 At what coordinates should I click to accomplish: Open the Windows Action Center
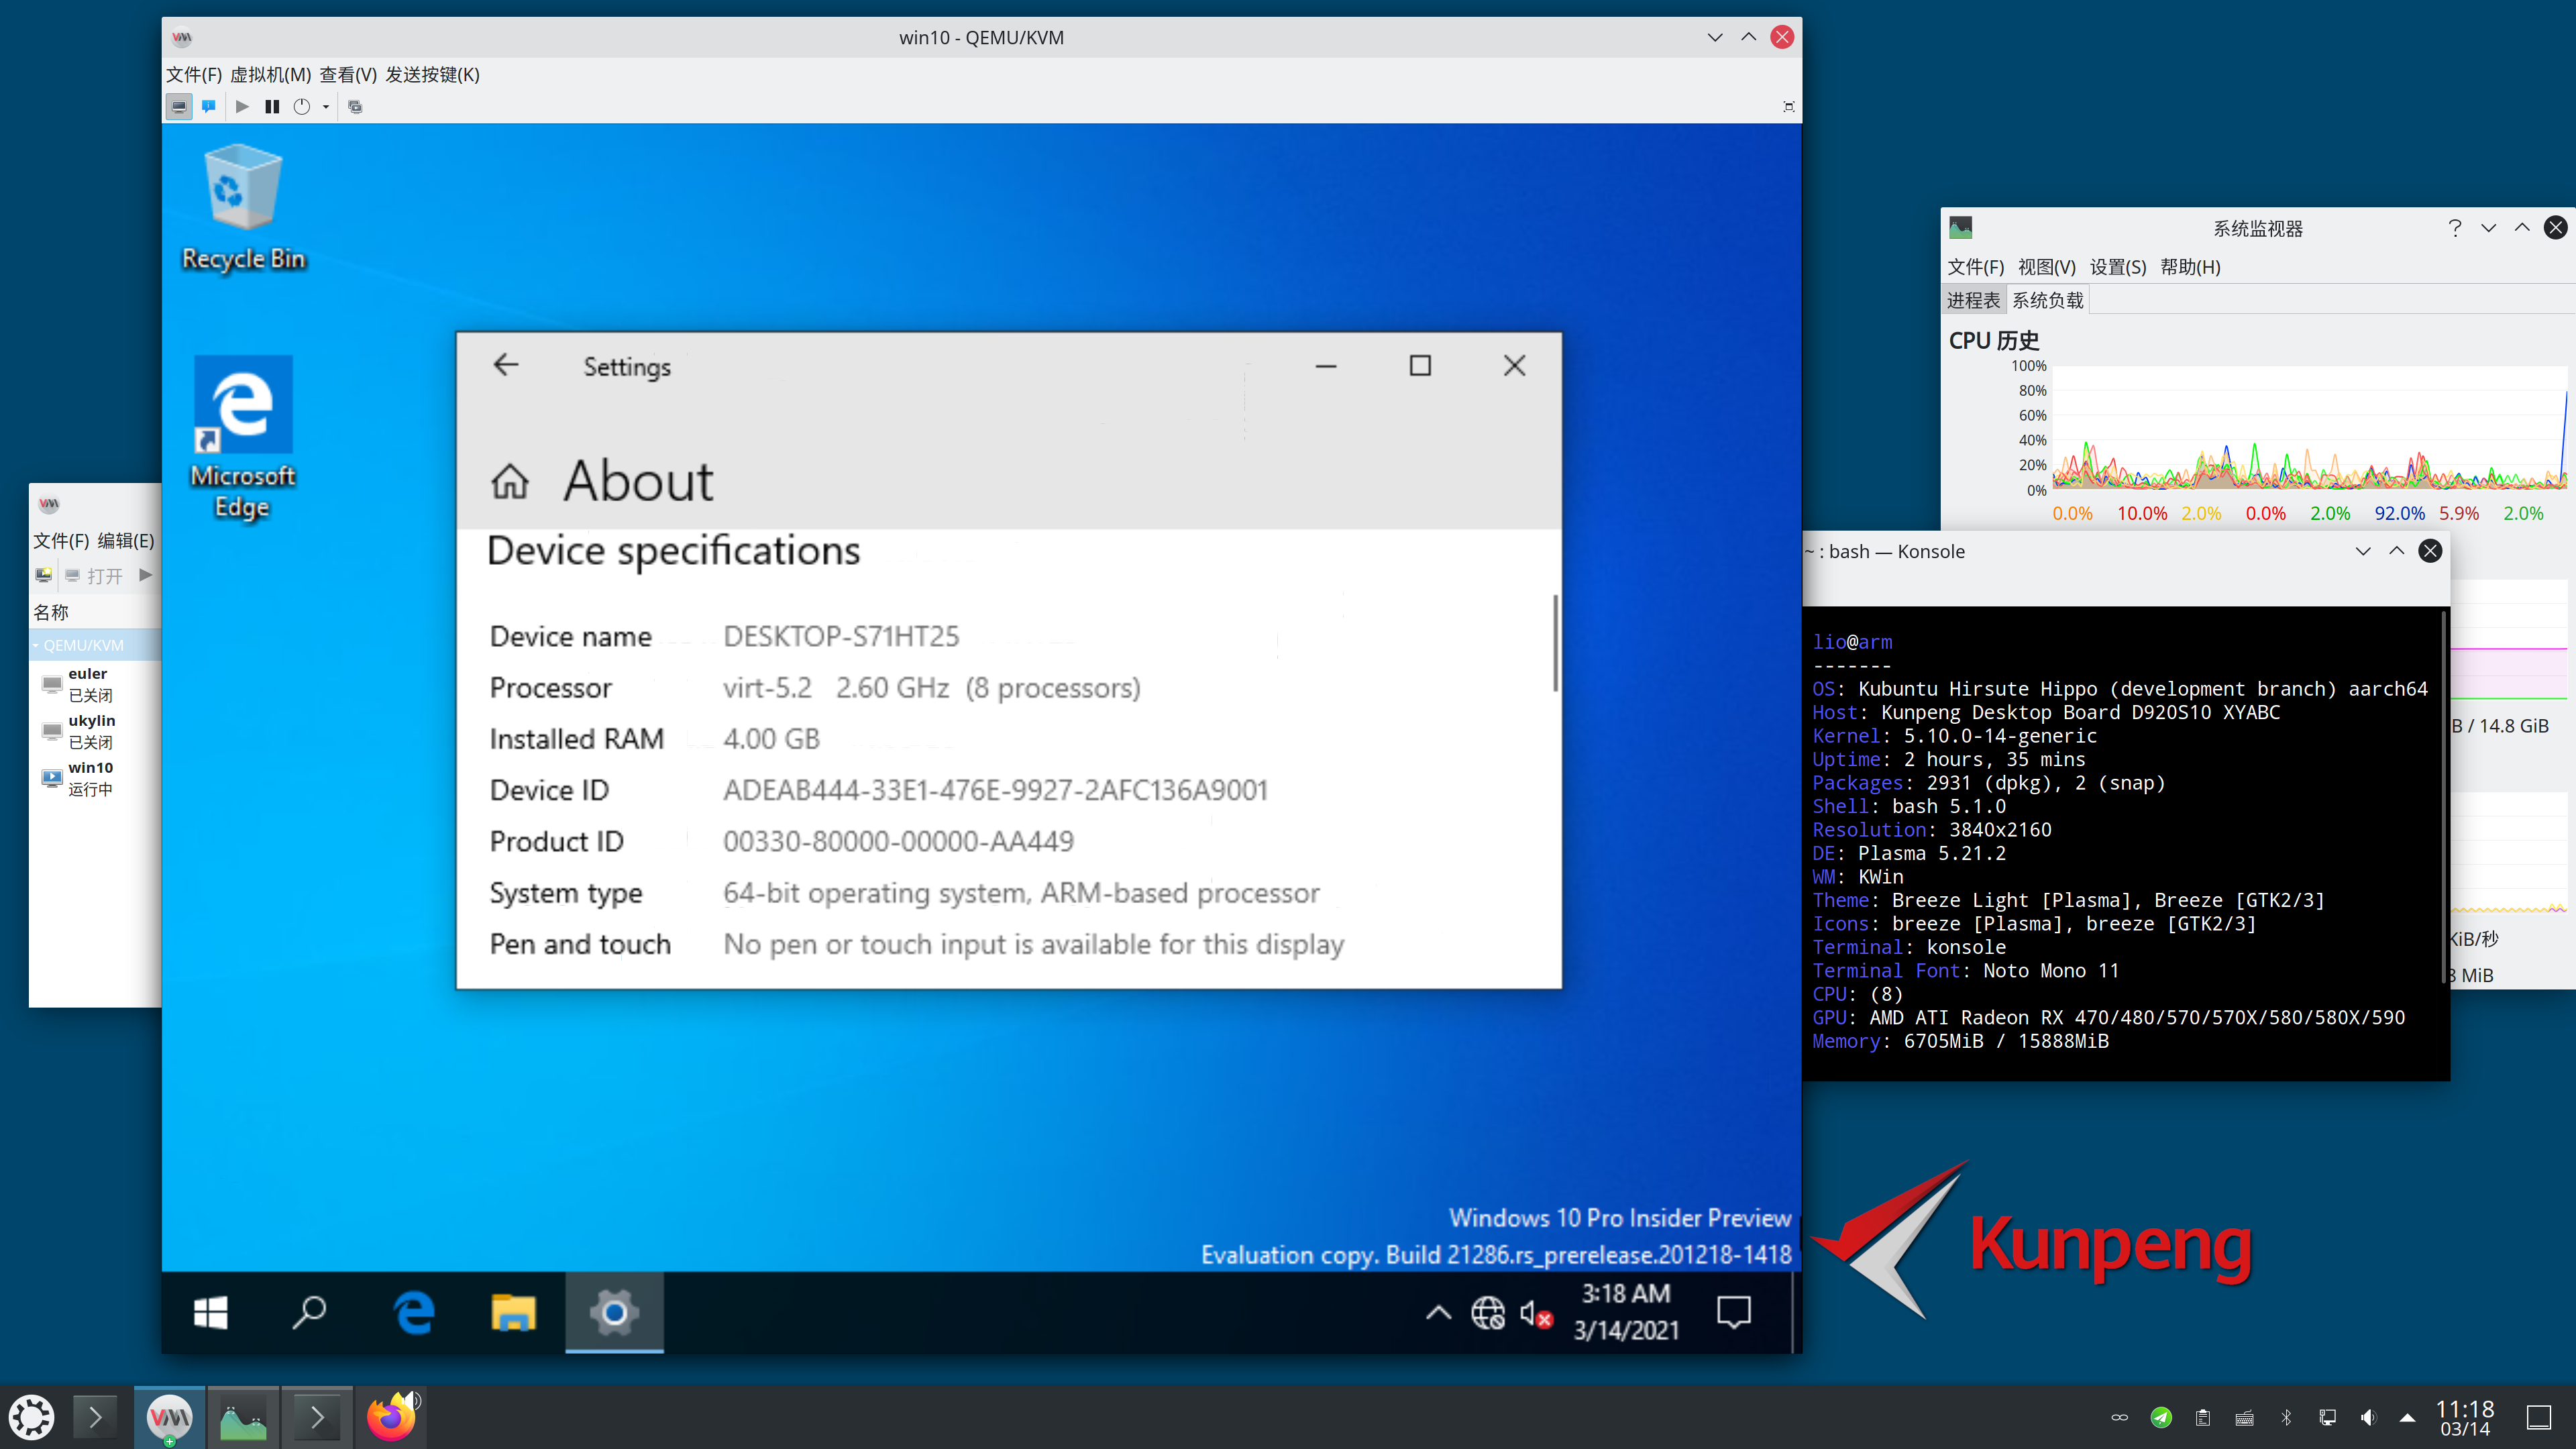tap(1733, 1312)
